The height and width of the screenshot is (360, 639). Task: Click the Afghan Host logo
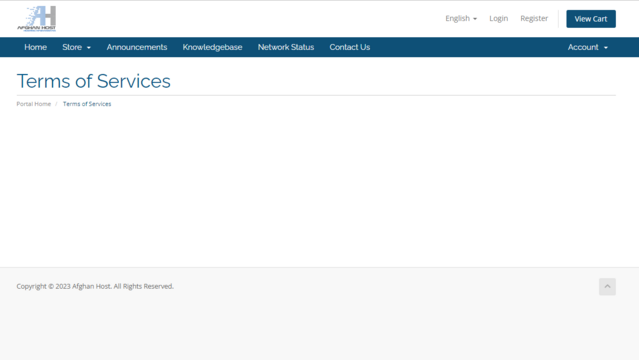click(36, 18)
